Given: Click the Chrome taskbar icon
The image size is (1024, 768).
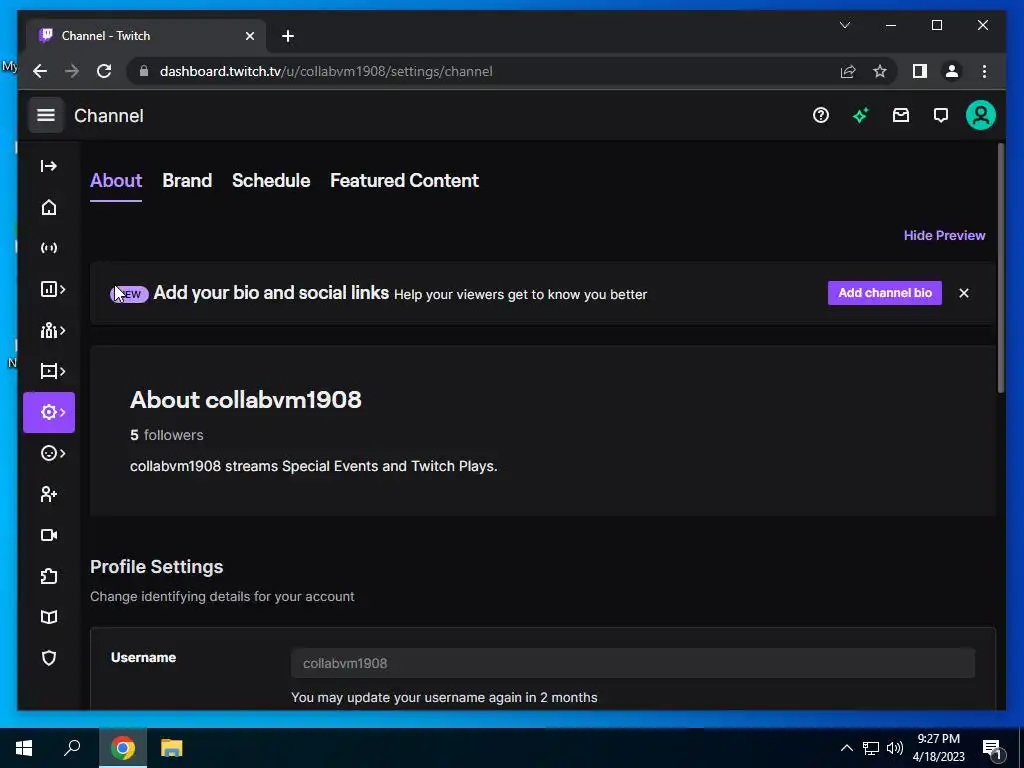Looking at the screenshot, I should click(x=123, y=748).
